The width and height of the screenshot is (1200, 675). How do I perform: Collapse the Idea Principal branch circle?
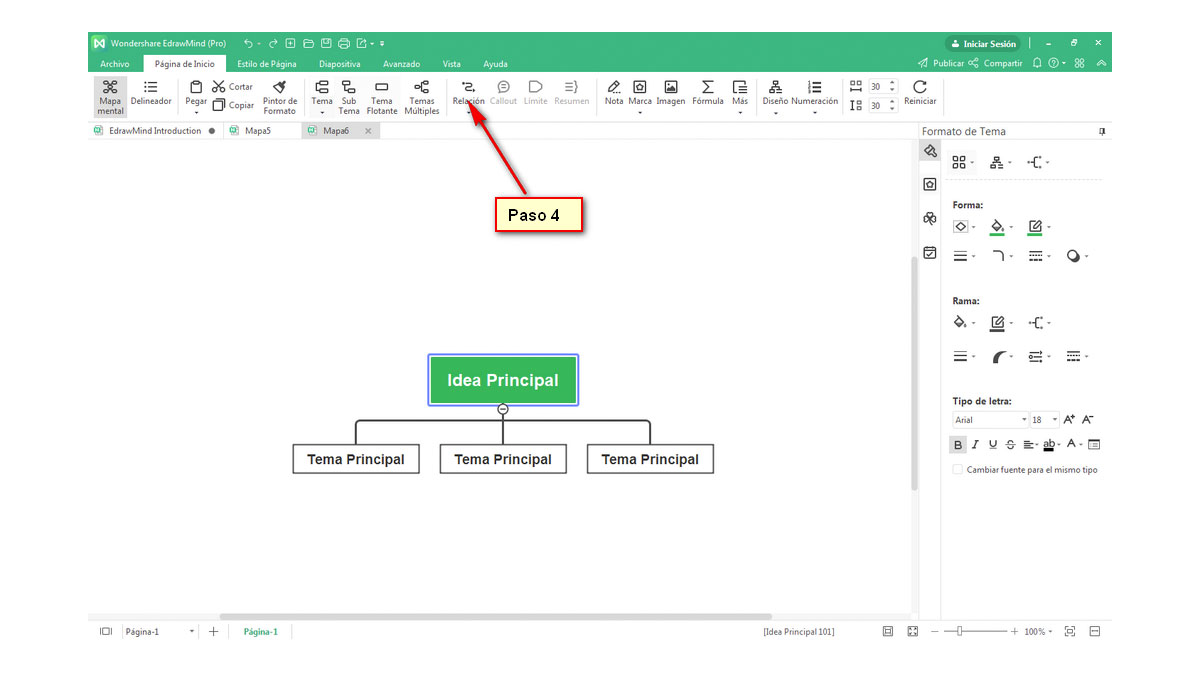tap(503, 409)
